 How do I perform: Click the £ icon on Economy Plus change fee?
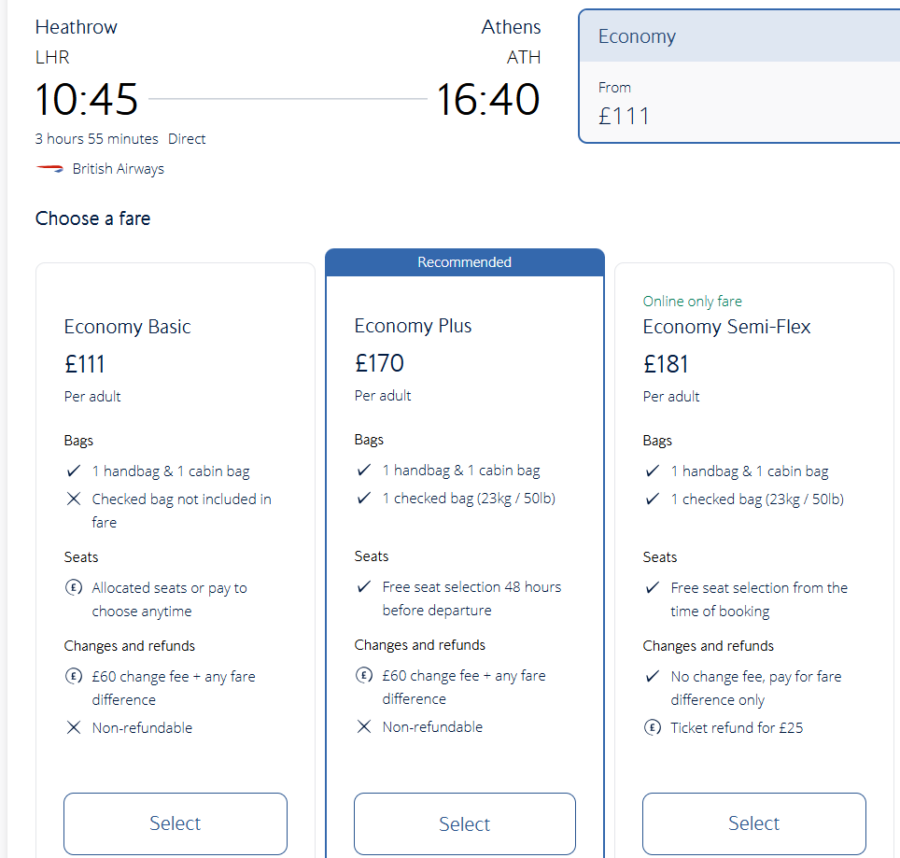(364, 676)
